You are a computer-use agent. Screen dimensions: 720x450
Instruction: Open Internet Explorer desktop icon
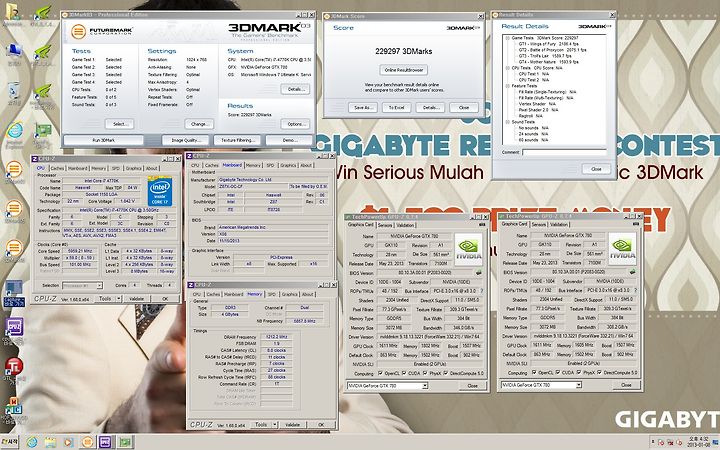click(15, 131)
